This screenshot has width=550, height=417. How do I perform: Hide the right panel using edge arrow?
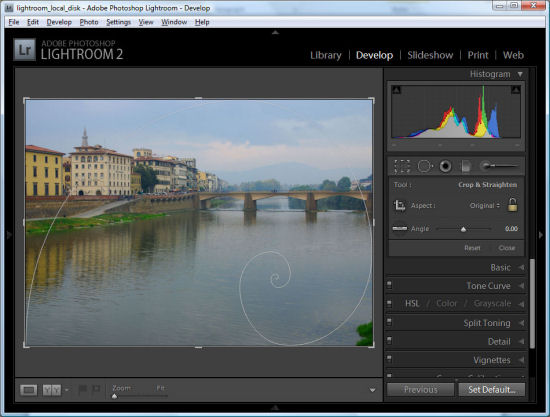tap(541, 235)
